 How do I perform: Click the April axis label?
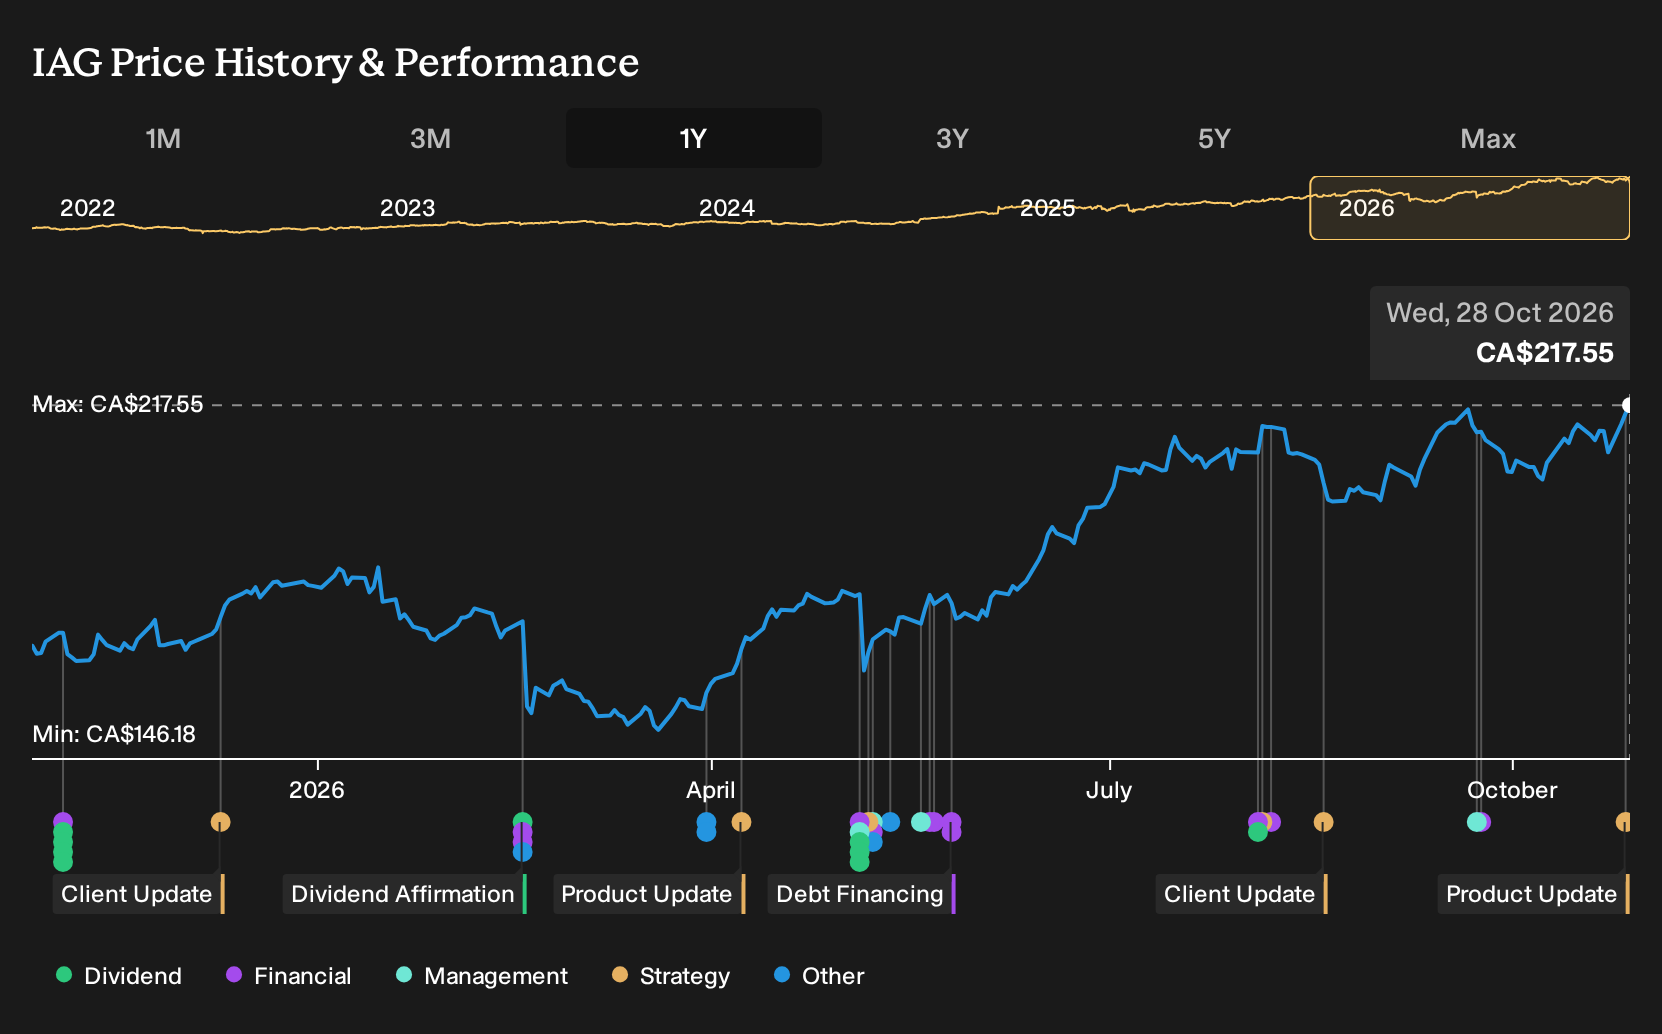point(711,790)
